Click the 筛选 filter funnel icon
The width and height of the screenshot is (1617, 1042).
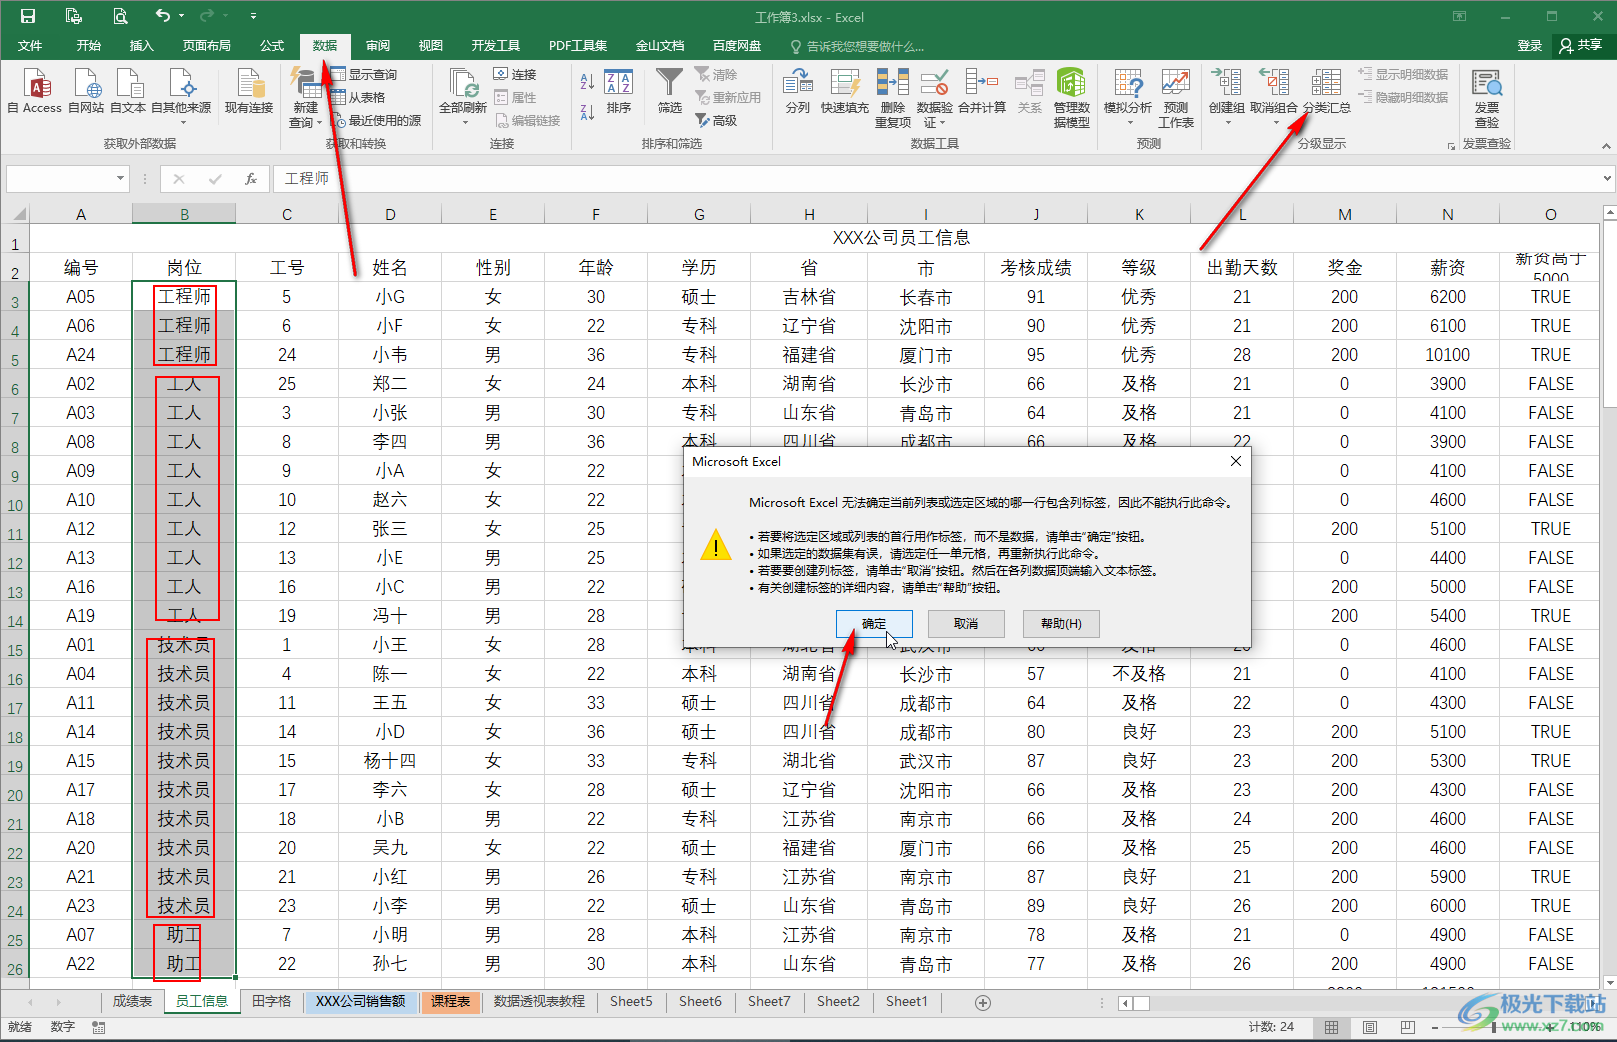[669, 84]
